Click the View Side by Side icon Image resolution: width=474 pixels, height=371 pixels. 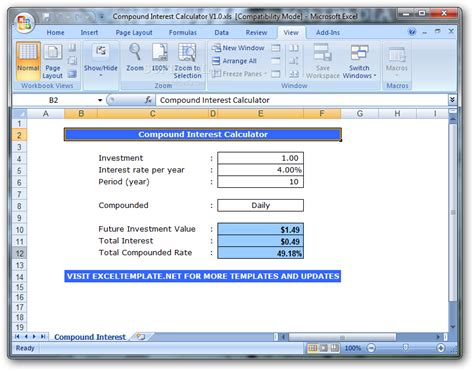293,48
